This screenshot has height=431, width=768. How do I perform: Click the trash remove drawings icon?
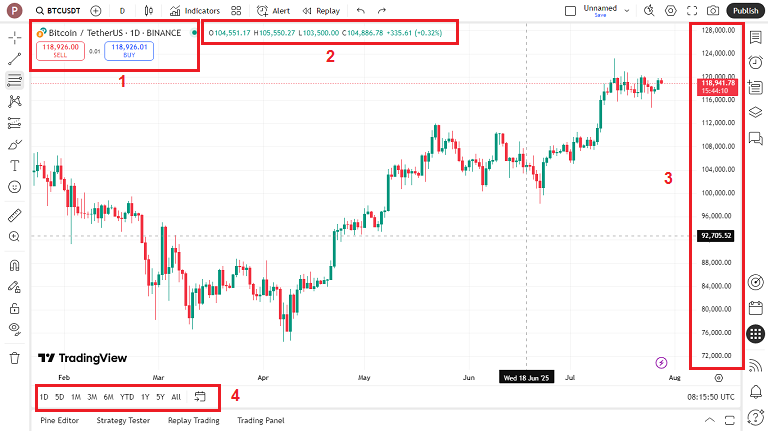click(15, 357)
